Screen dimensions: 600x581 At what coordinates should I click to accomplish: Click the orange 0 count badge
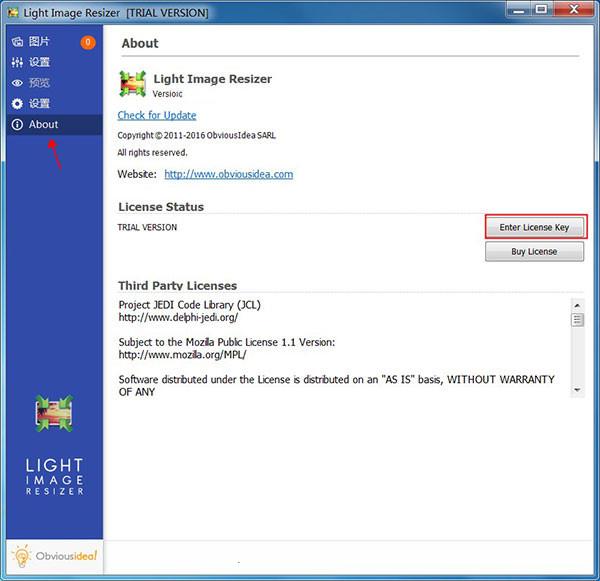88,42
